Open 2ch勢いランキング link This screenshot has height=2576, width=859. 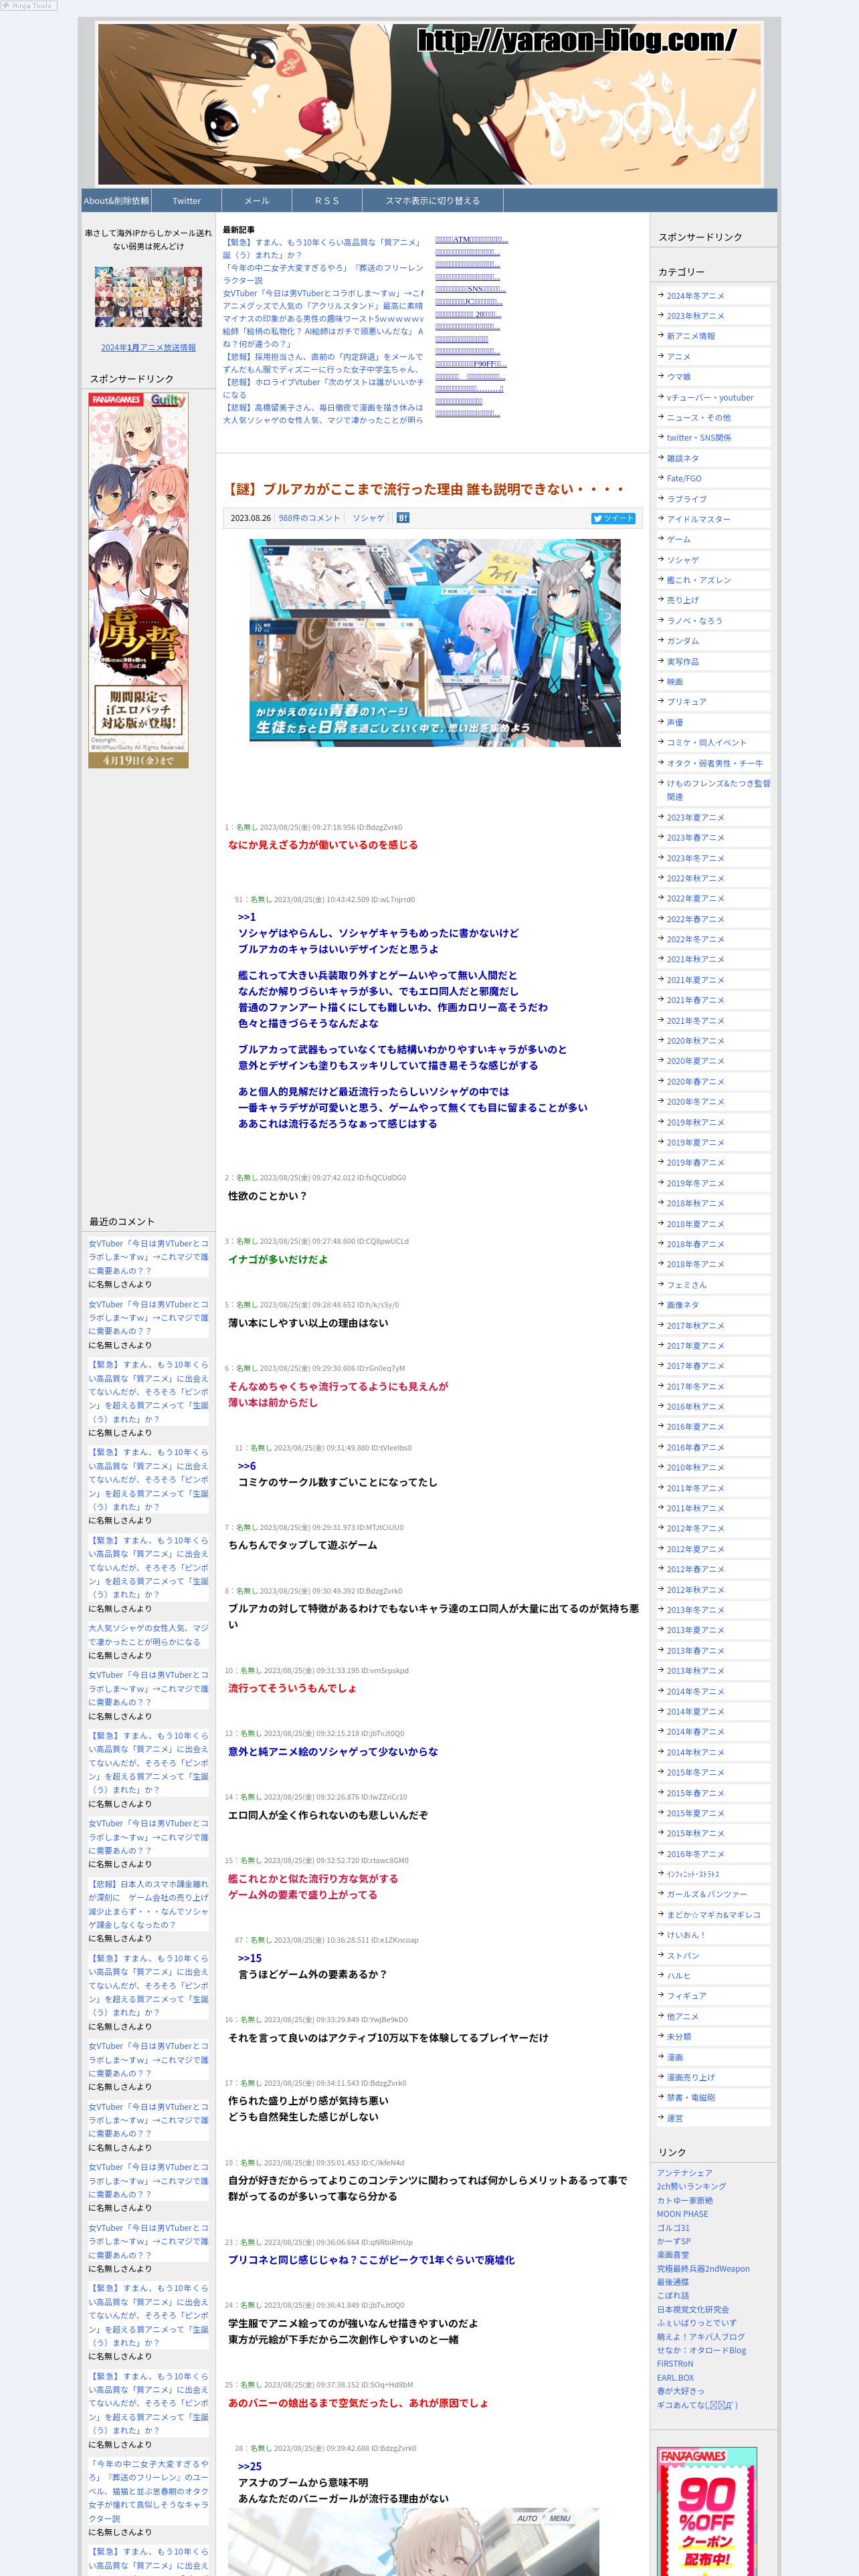point(692,2187)
